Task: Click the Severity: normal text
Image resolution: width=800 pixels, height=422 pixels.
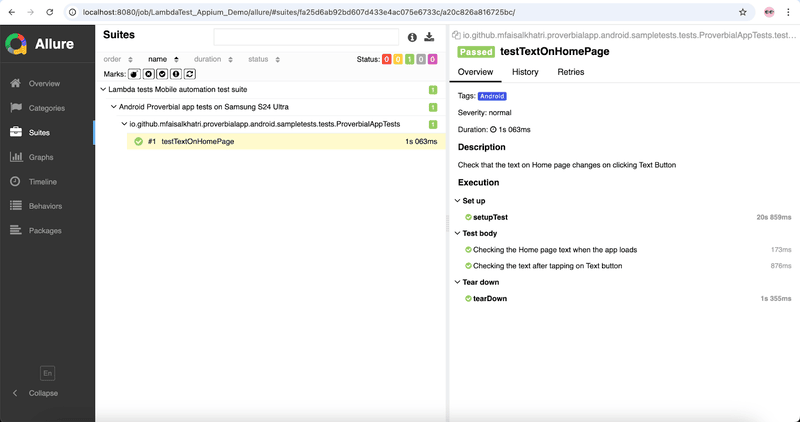Action: click(x=485, y=113)
